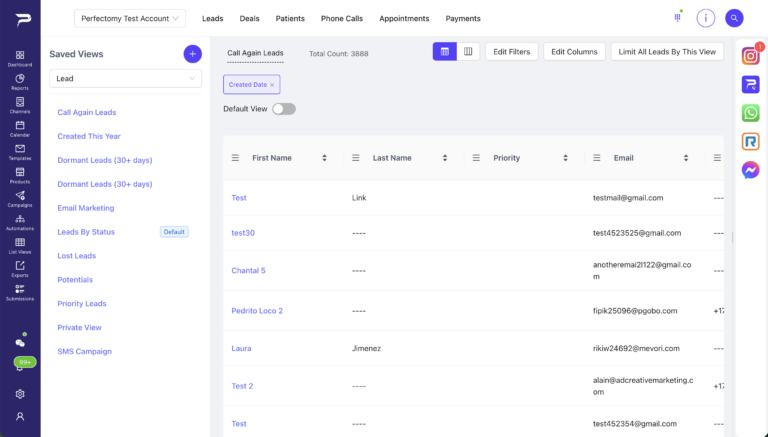Toggle the Default View switch
Viewport: 768px width, 437px height.
(284, 109)
